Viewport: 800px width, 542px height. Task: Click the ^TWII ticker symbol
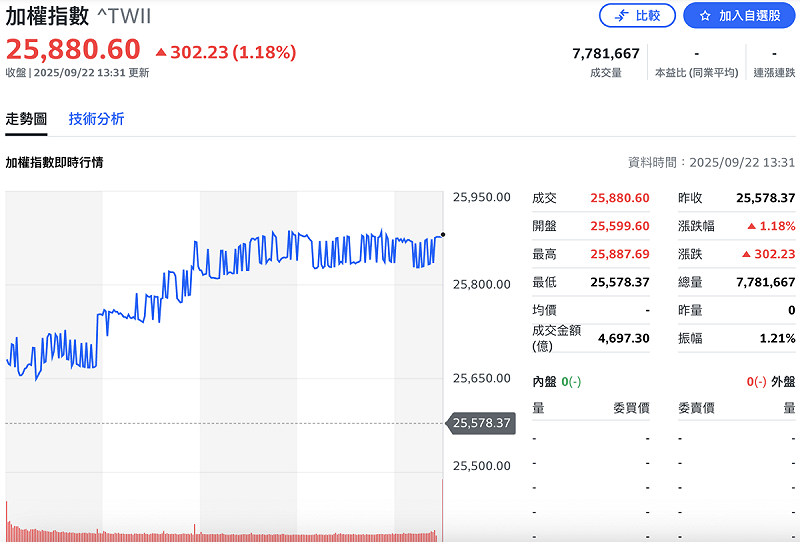click(x=124, y=16)
